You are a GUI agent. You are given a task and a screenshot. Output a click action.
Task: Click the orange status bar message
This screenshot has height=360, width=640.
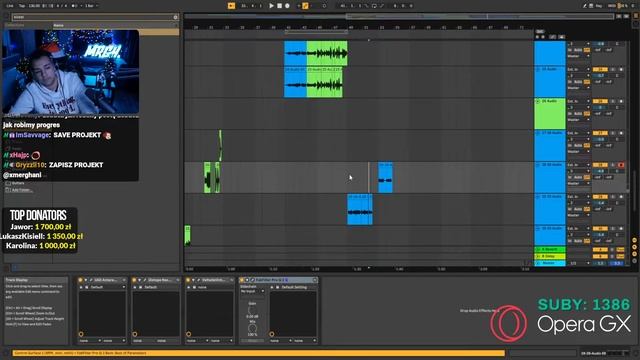[258, 353]
